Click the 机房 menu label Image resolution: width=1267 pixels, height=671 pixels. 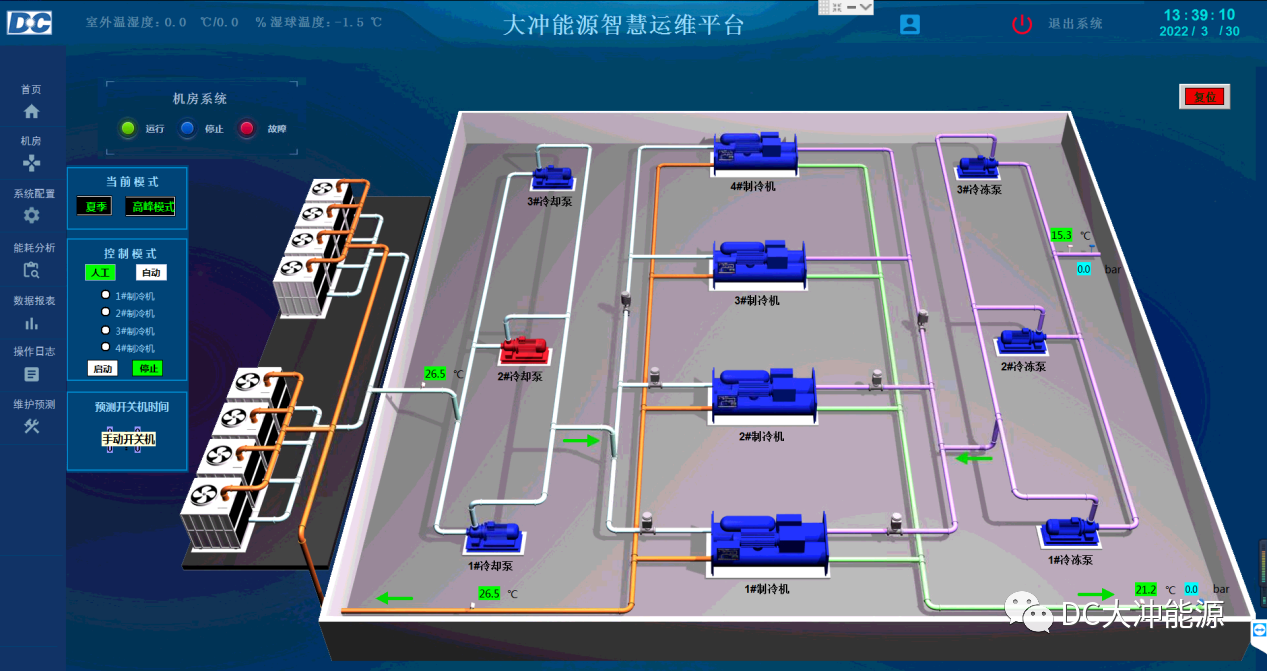(x=31, y=141)
